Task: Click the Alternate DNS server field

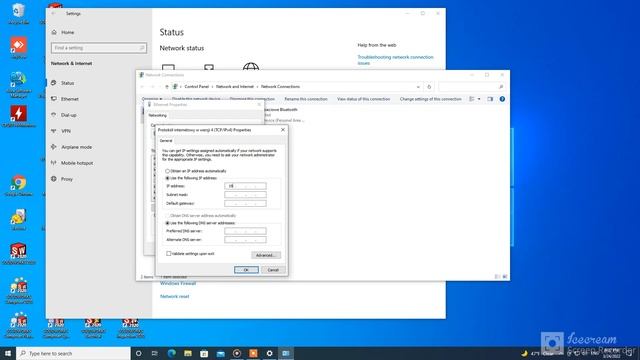Action: point(245,240)
